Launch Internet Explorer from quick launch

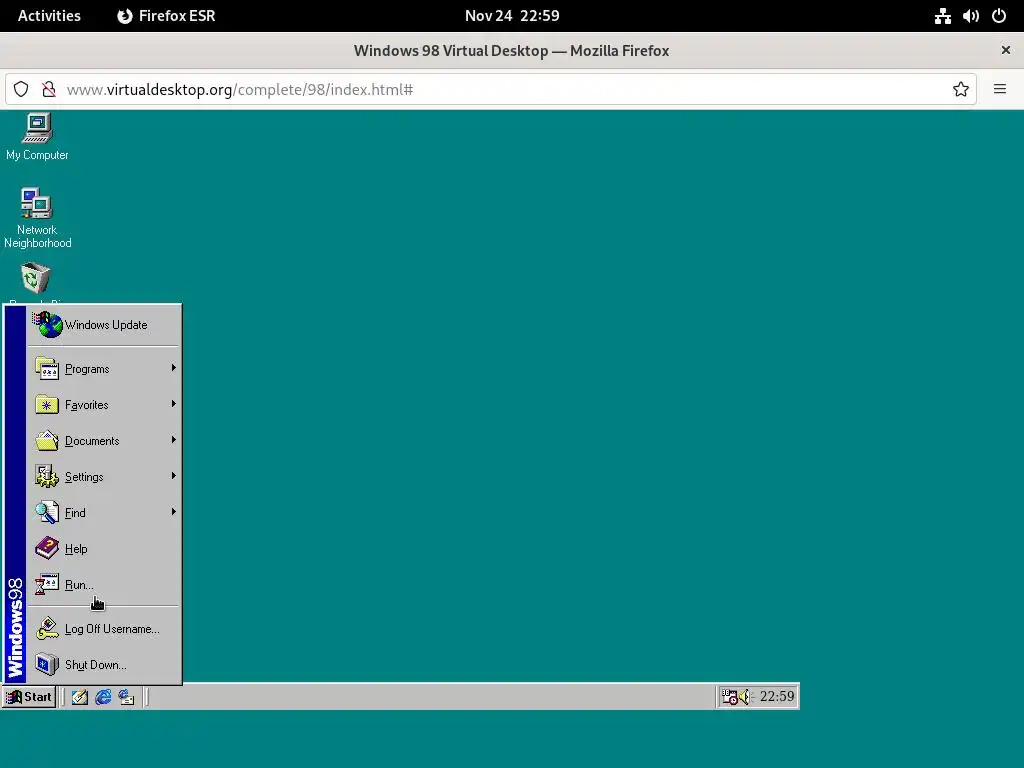(x=103, y=697)
